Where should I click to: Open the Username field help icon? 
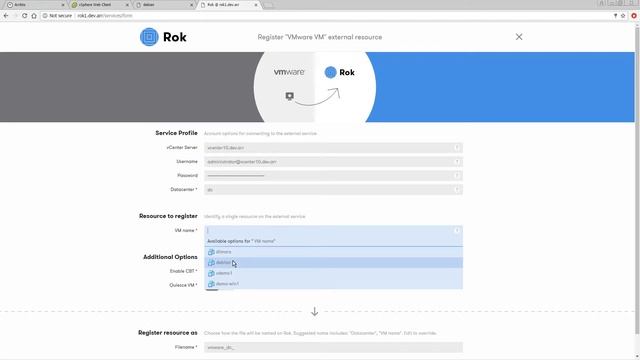click(457, 162)
